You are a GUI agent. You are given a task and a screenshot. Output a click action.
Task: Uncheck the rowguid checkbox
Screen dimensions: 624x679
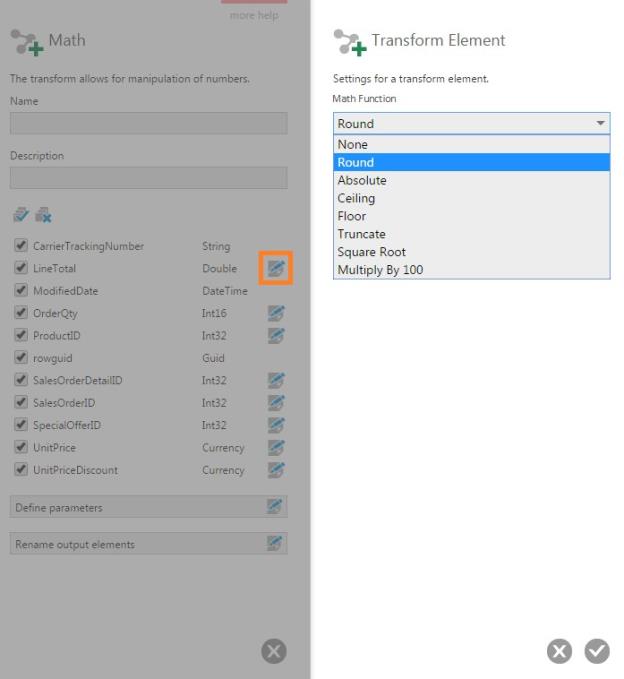[21, 358]
